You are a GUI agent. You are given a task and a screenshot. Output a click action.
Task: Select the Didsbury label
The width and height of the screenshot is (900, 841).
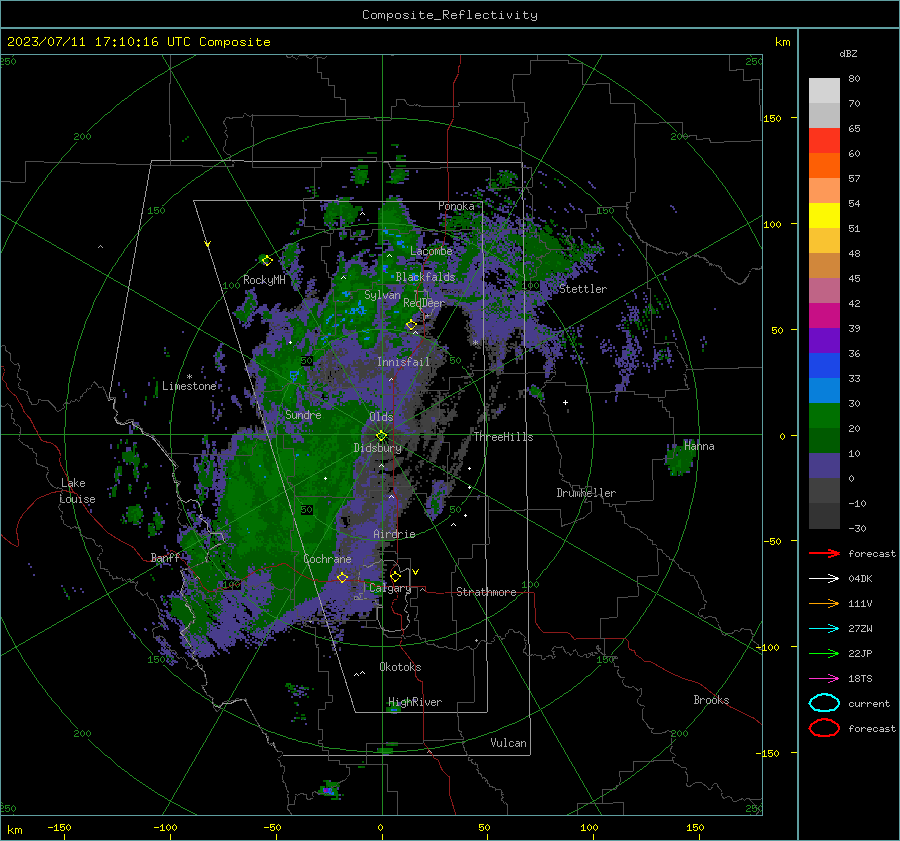point(378,448)
